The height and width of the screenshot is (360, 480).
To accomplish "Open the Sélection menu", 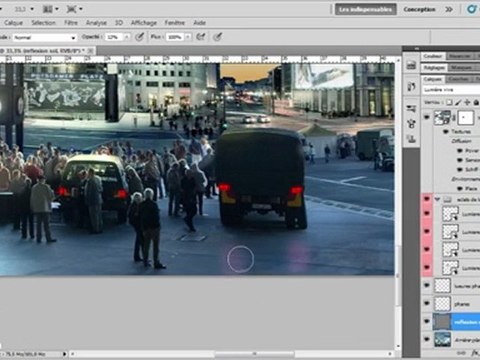I will point(43,23).
